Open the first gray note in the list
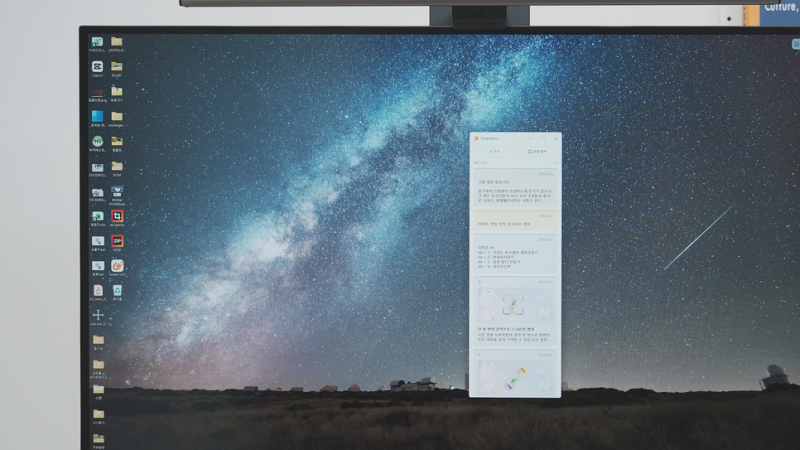Image resolution: width=800 pixels, height=450 pixels. click(515, 188)
